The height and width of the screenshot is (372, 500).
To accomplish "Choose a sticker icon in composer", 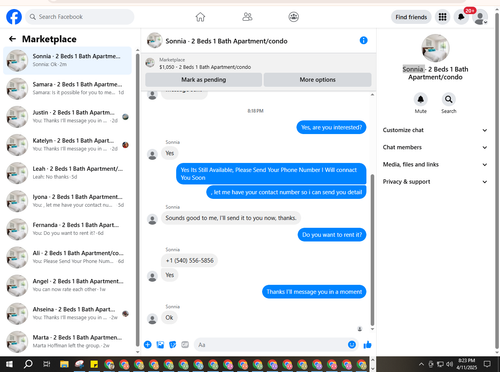I will [173, 345].
